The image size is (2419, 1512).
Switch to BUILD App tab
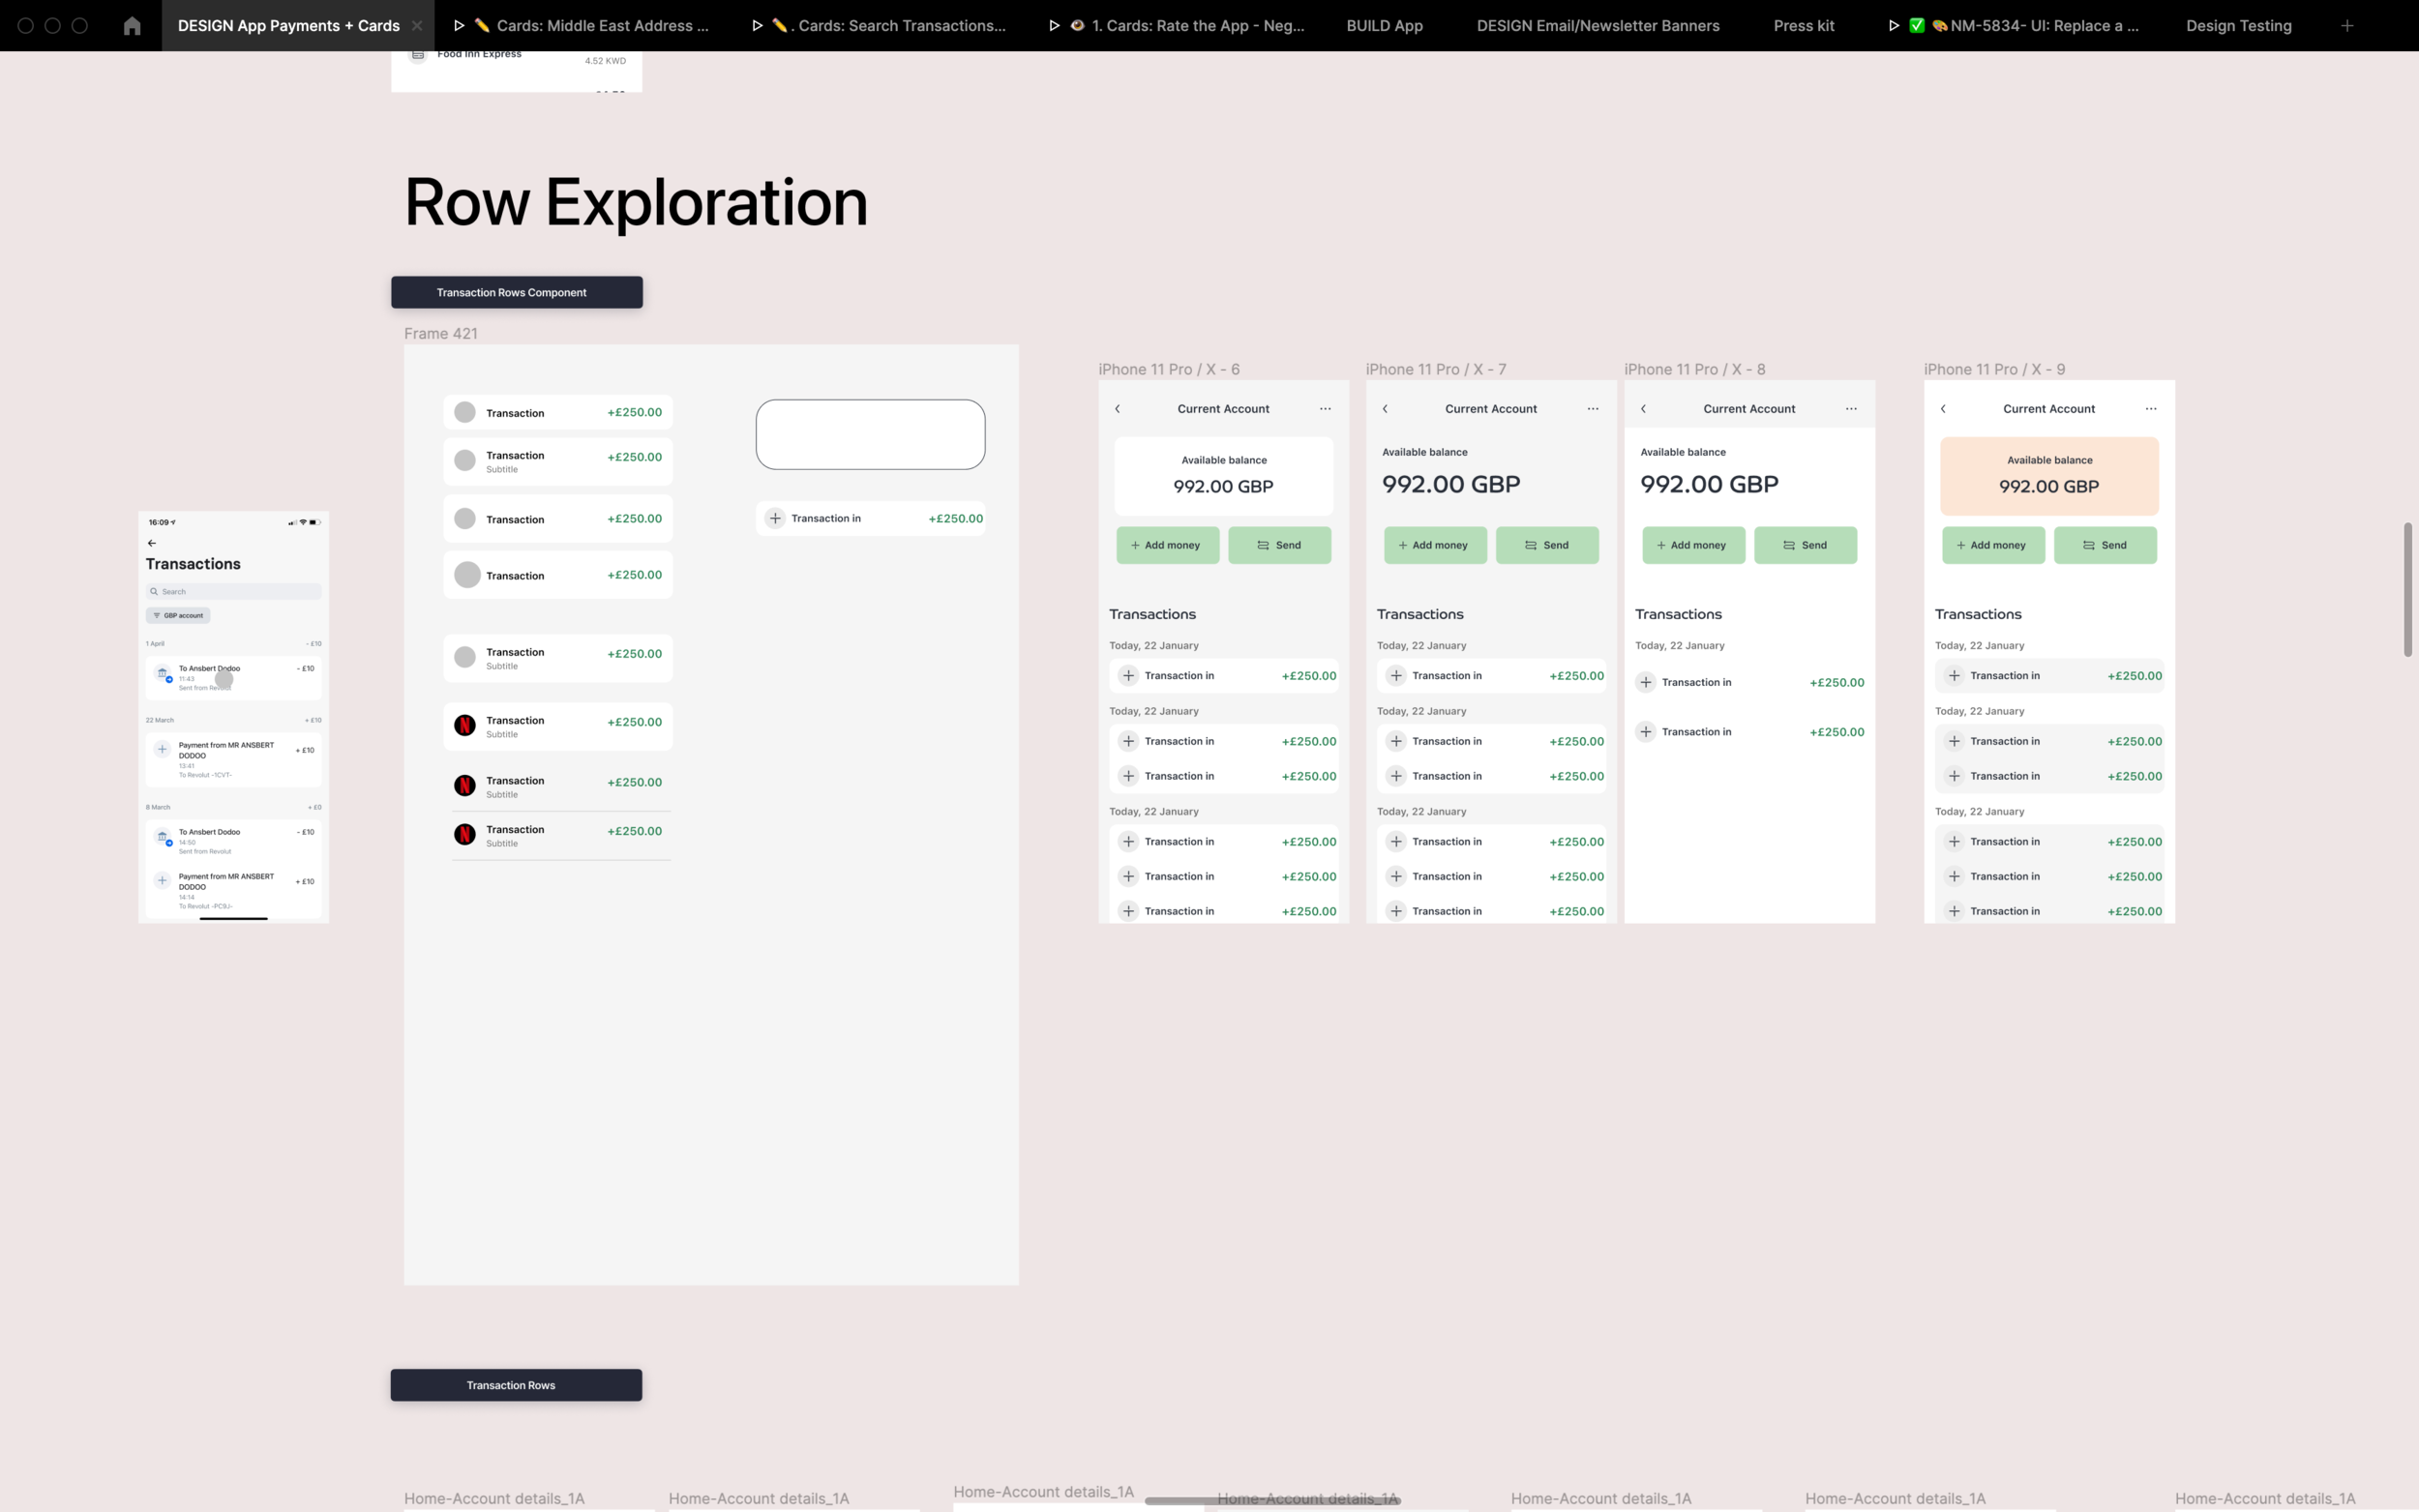coord(1384,26)
